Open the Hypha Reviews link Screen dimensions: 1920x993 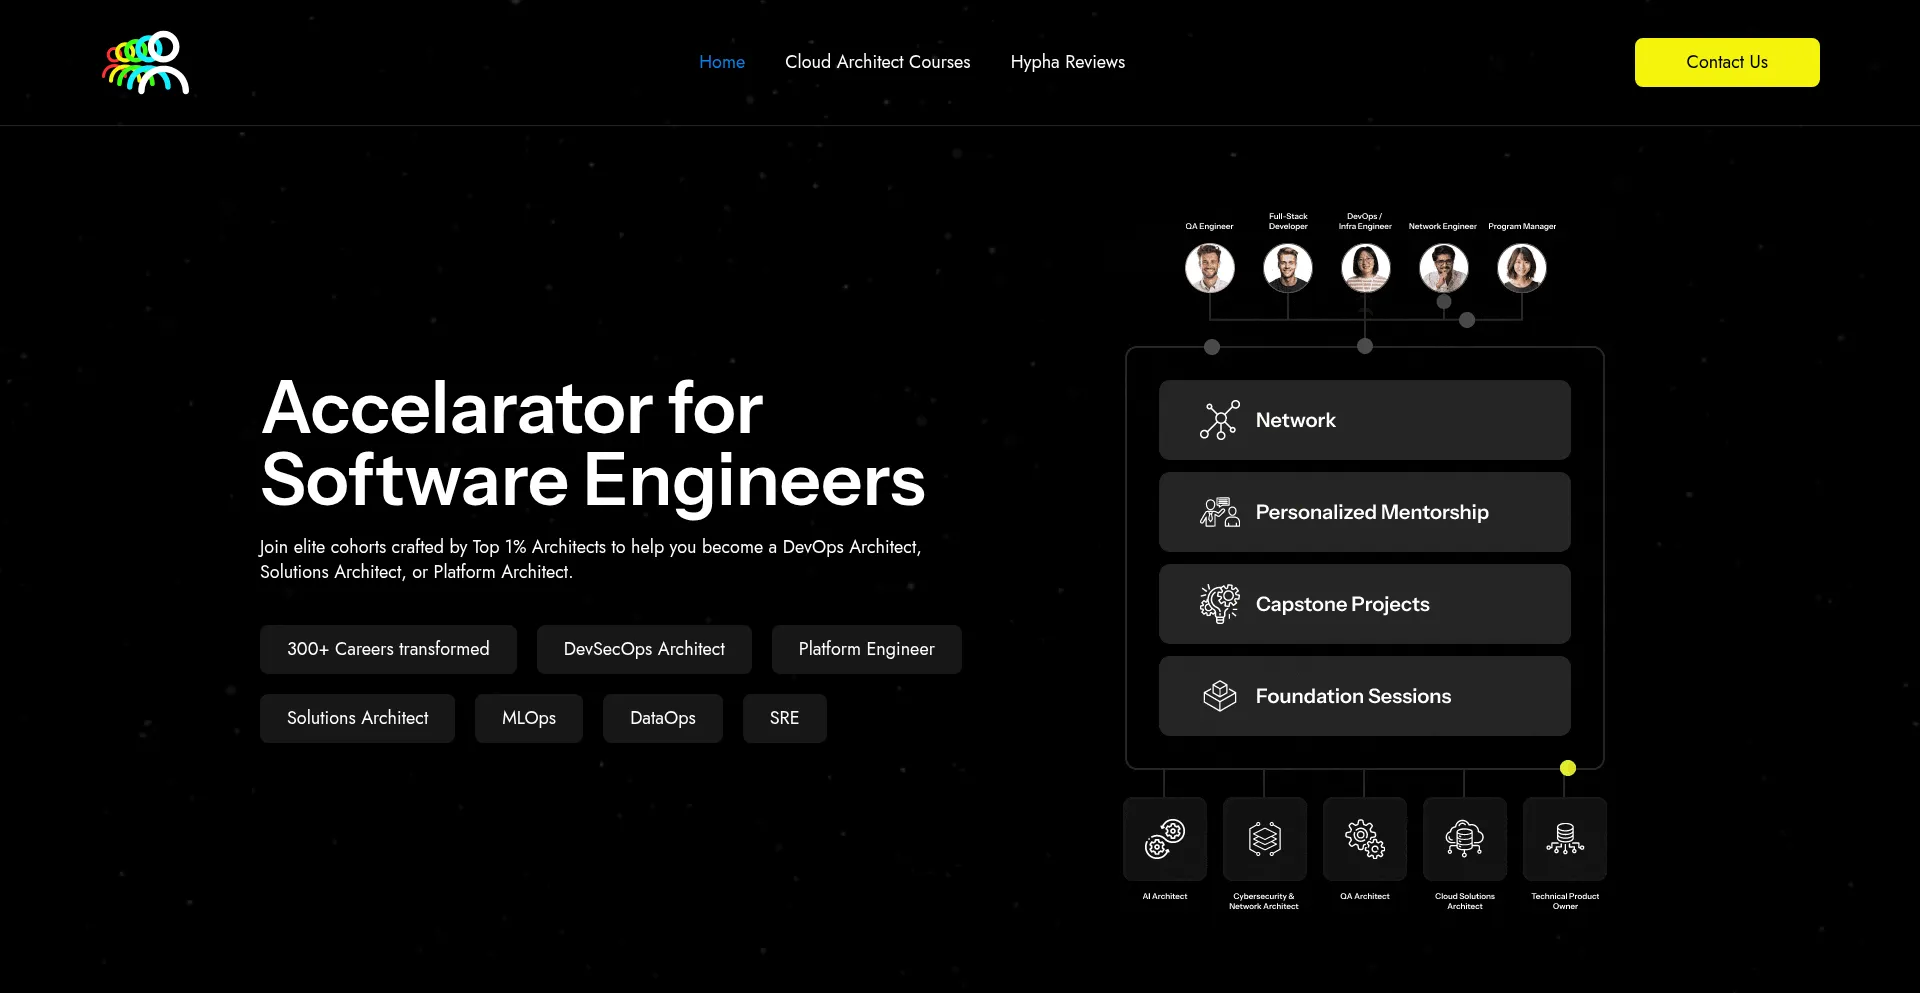[x=1067, y=62]
